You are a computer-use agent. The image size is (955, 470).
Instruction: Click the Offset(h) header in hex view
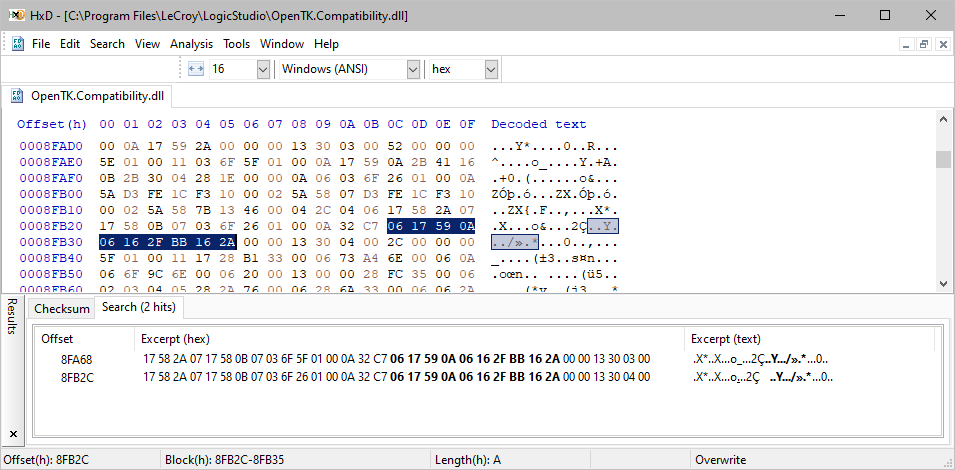coord(52,124)
